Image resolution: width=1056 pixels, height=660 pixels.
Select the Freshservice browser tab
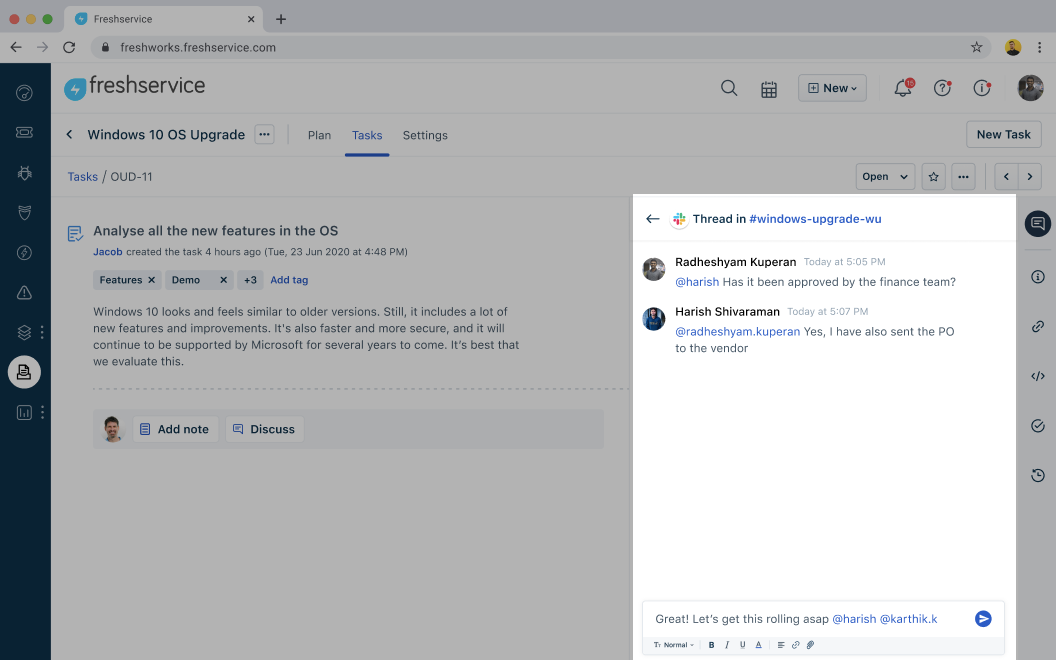pos(164,19)
